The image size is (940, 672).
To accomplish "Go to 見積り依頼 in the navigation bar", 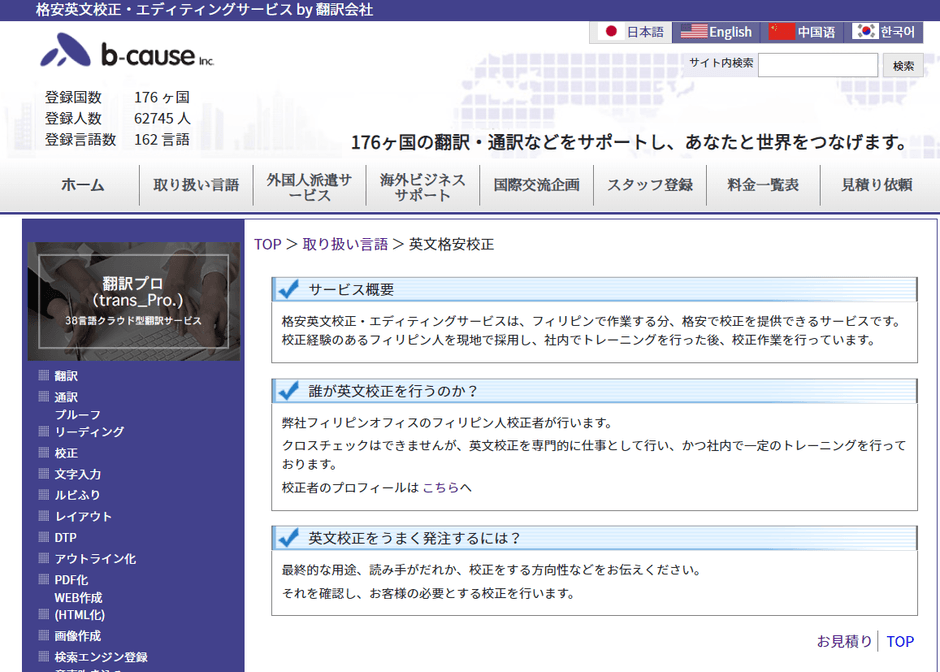I will point(876,185).
